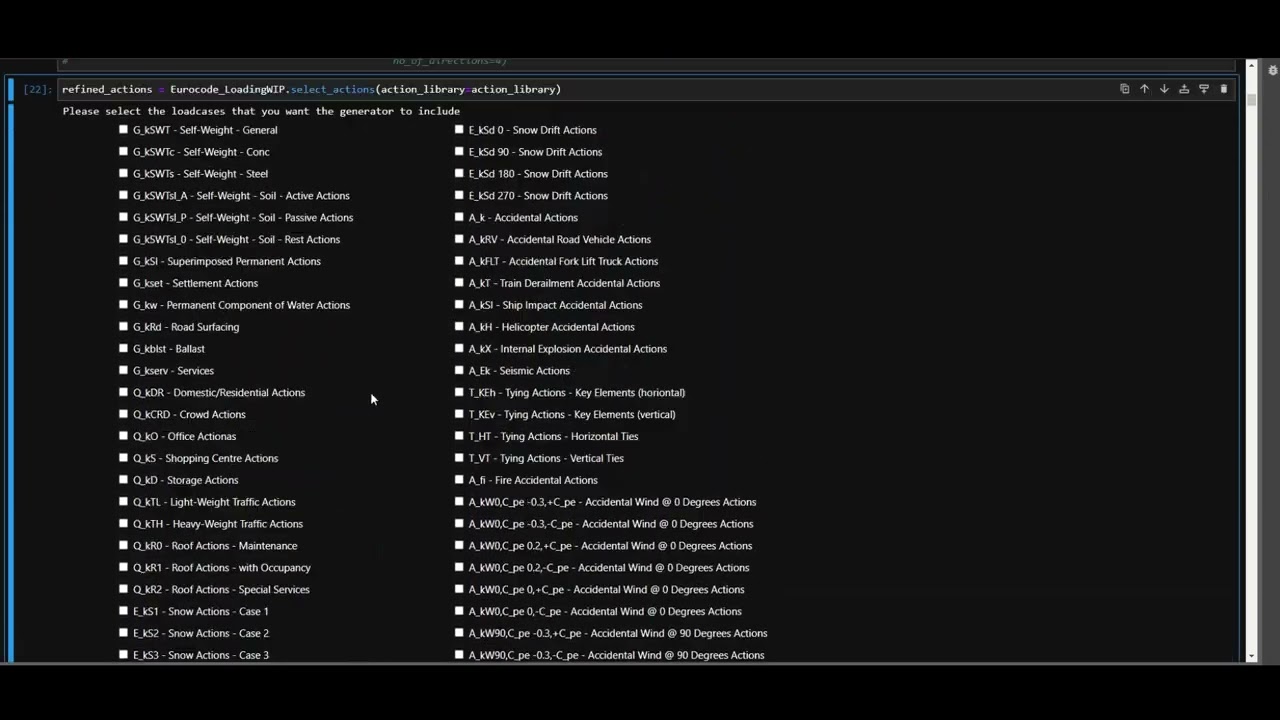Tick the G_kSWT Self-Weight General checkbox
This screenshot has height=720, width=1280.
point(123,129)
